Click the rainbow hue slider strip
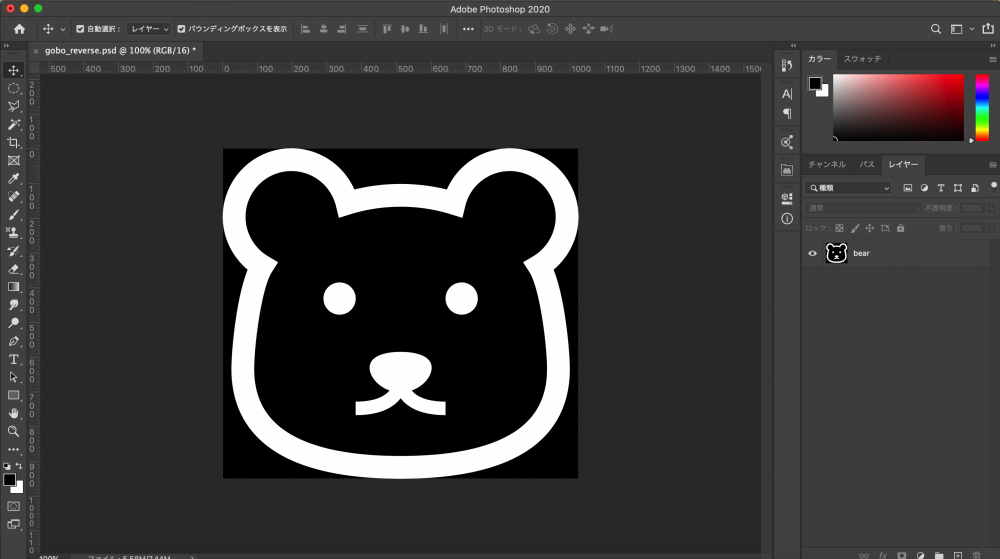The width and height of the screenshot is (1000, 559). point(982,107)
